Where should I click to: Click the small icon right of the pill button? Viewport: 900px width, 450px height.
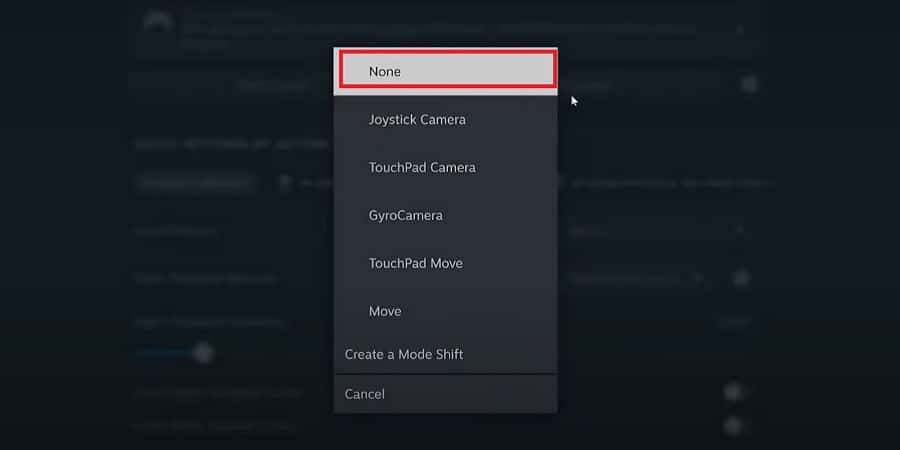point(285,183)
